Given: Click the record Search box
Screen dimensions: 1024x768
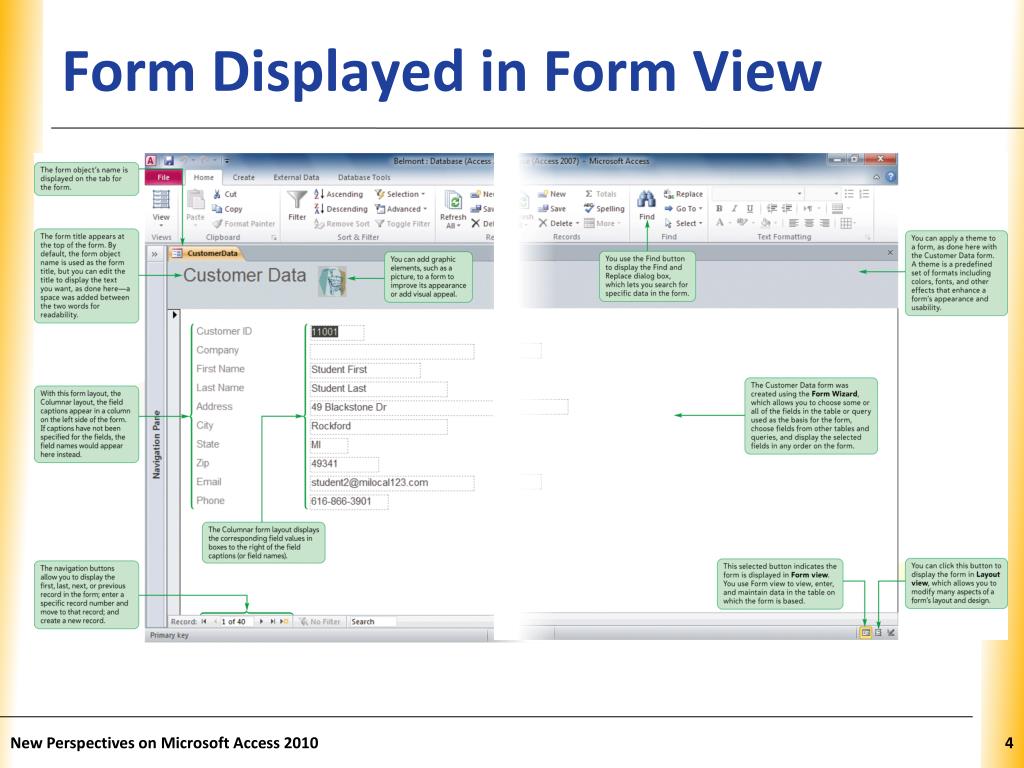Looking at the screenshot, I should (373, 622).
